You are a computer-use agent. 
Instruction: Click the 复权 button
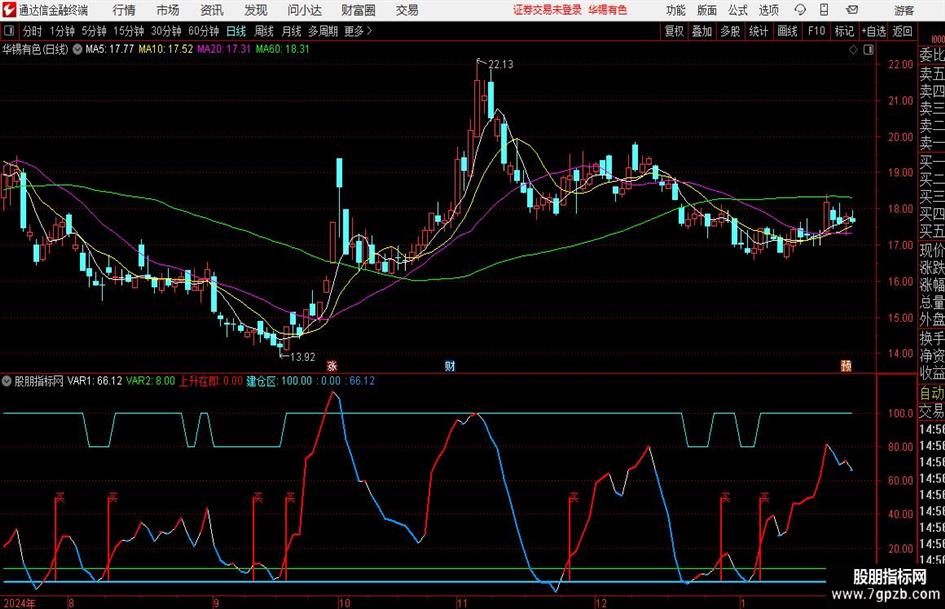click(x=674, y=31)
